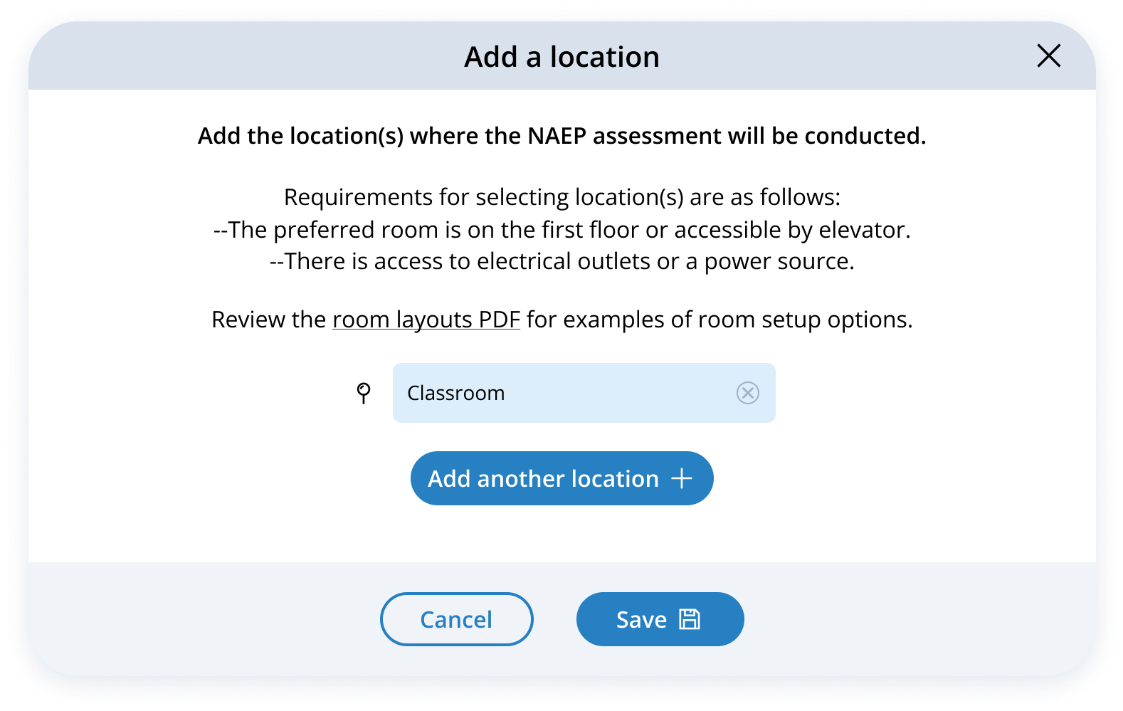Click the plus icon on Add another location
The width and height of the screenshot is (1123, 711).
(x=681, y=479)
